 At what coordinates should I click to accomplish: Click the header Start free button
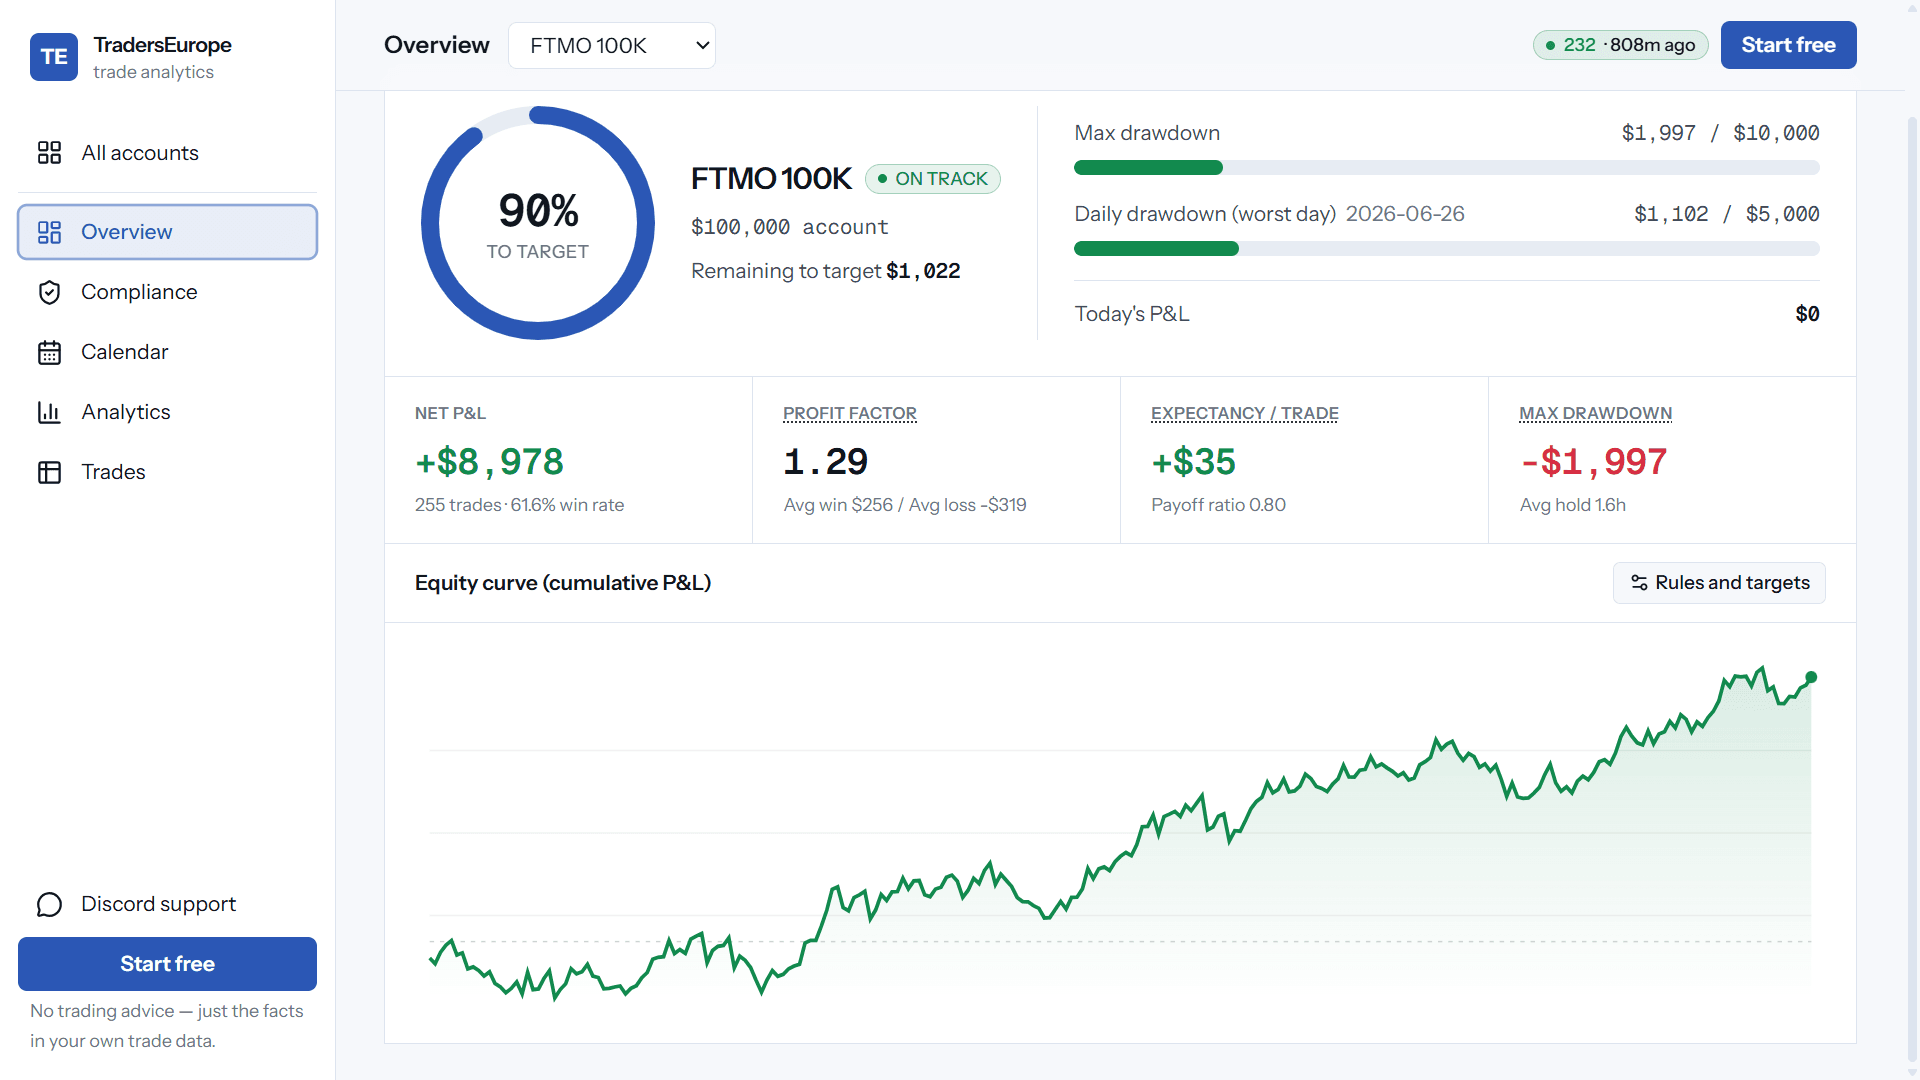coord(1788,45)
